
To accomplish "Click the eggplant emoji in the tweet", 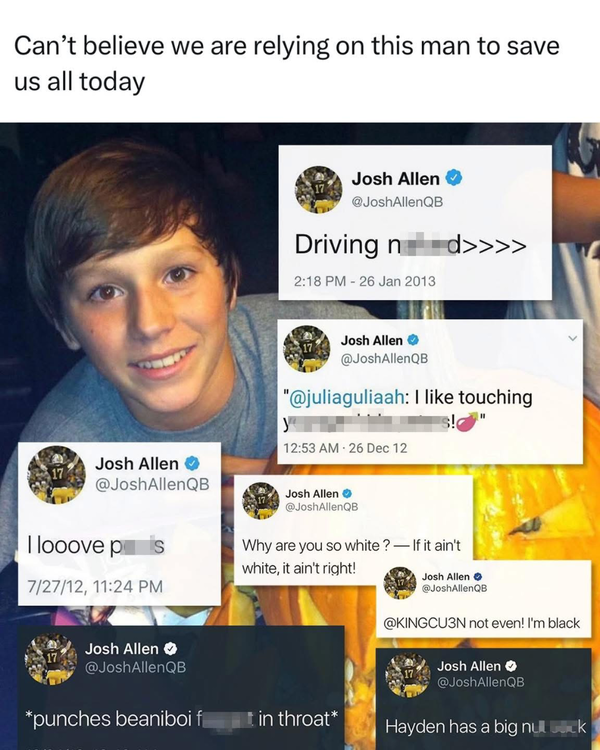I will 468,422.
